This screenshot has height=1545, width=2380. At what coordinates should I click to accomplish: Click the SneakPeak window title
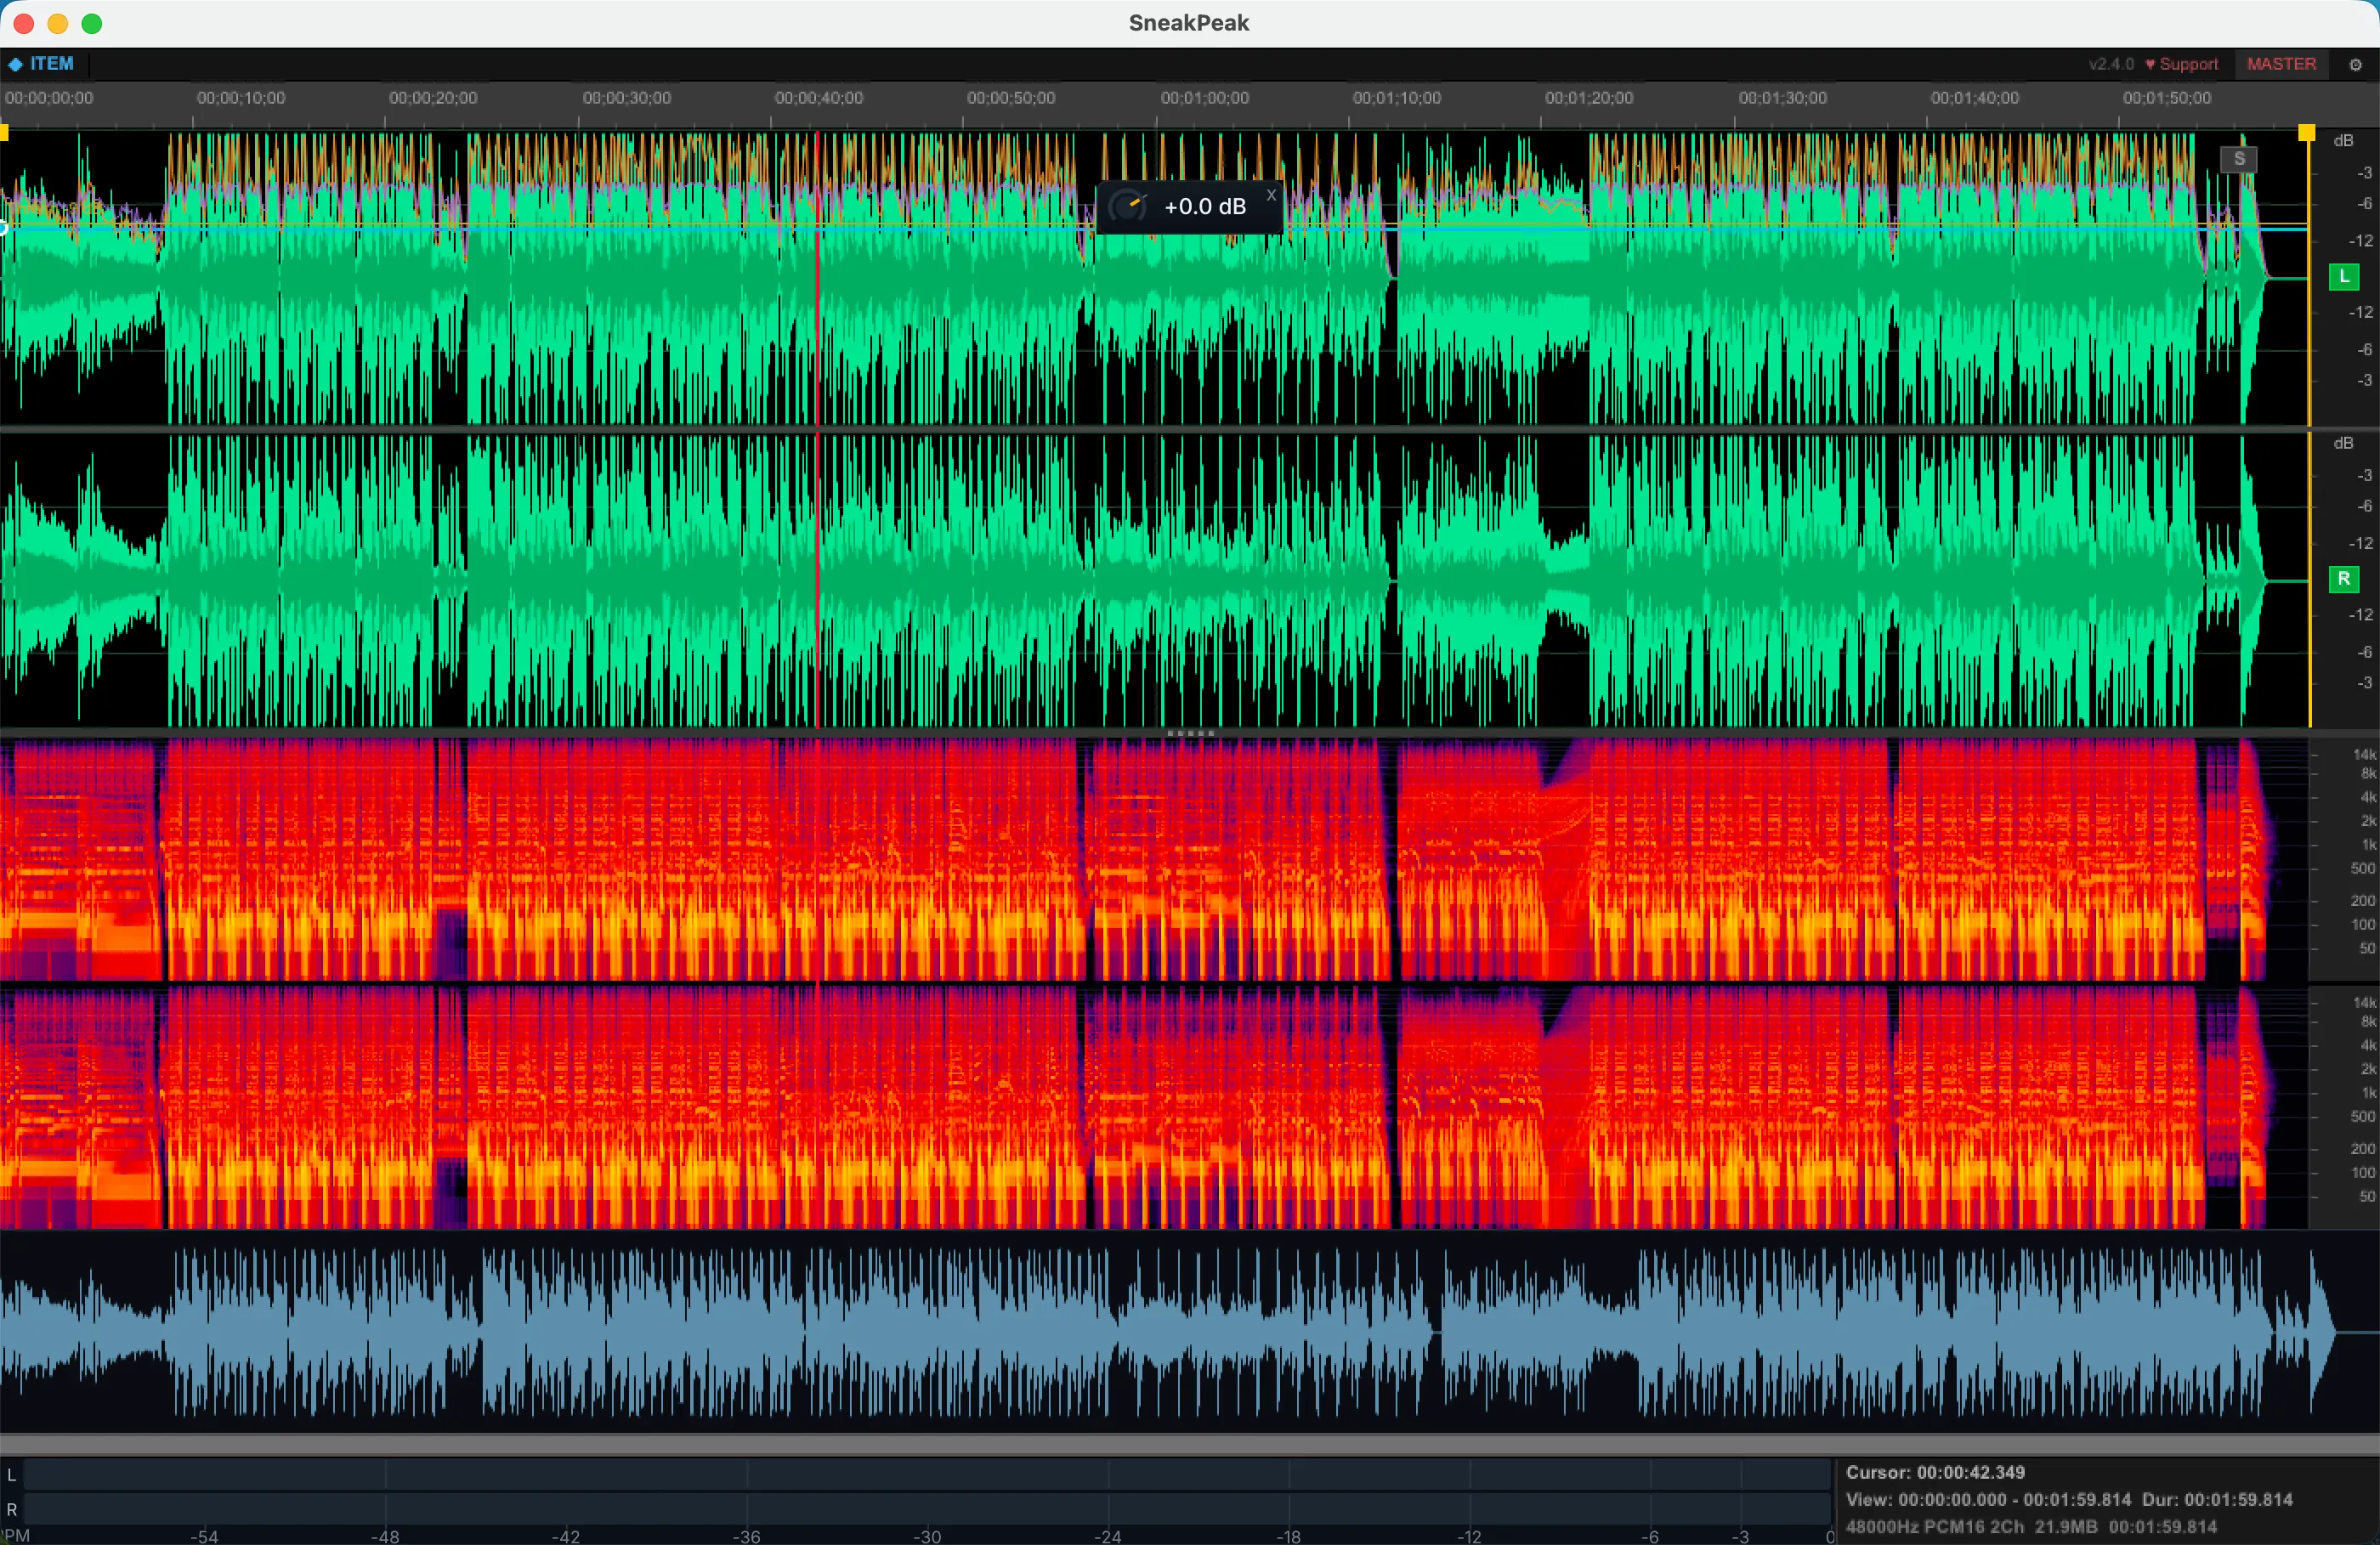click(1189, 23)
